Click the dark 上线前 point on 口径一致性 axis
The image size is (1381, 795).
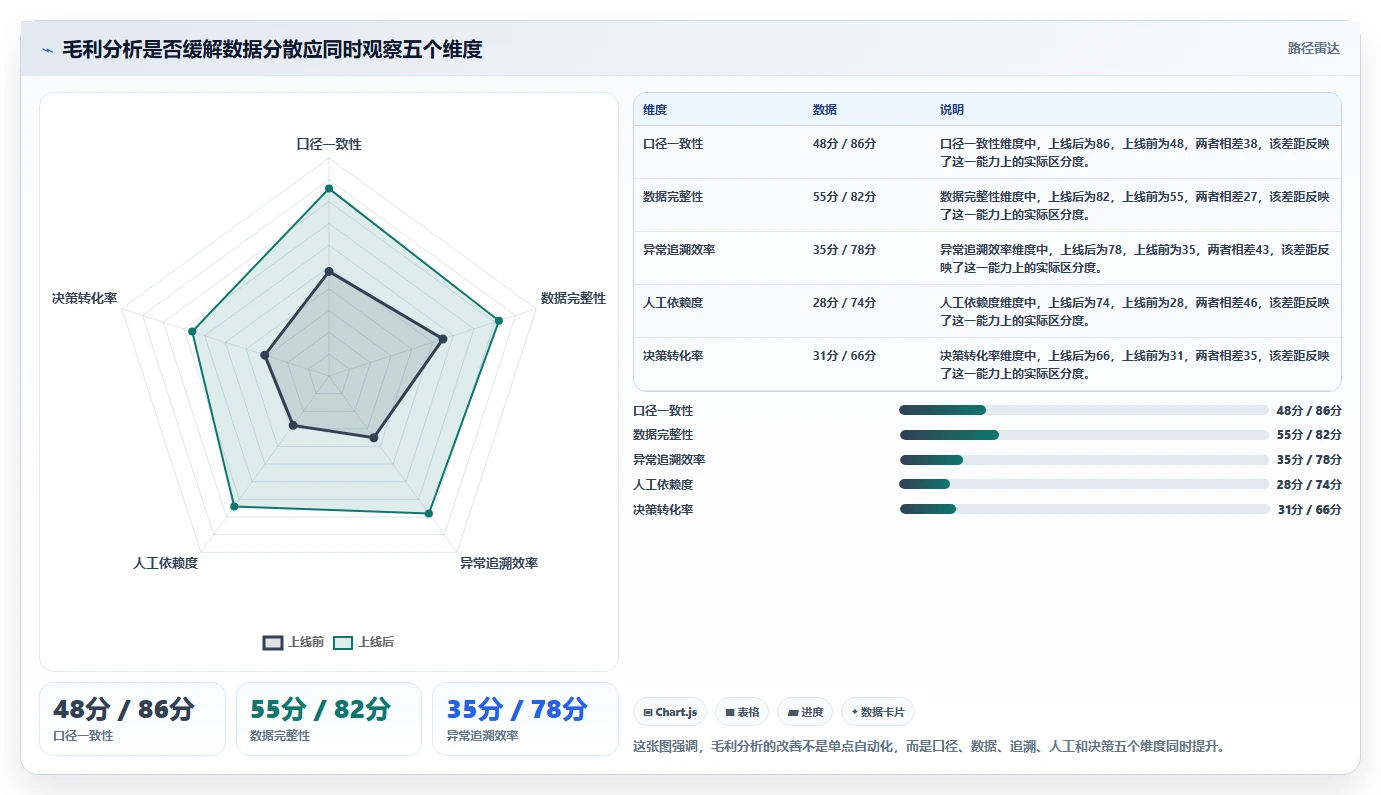[329, 271]
